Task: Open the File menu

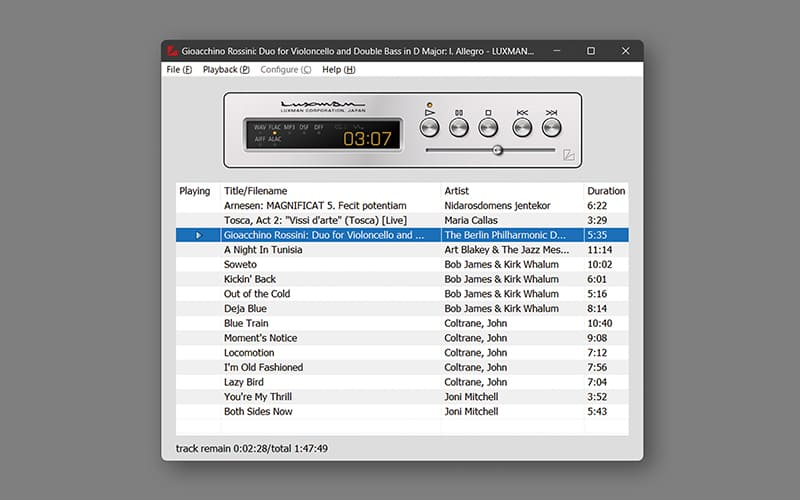Action: coord(179,69)
